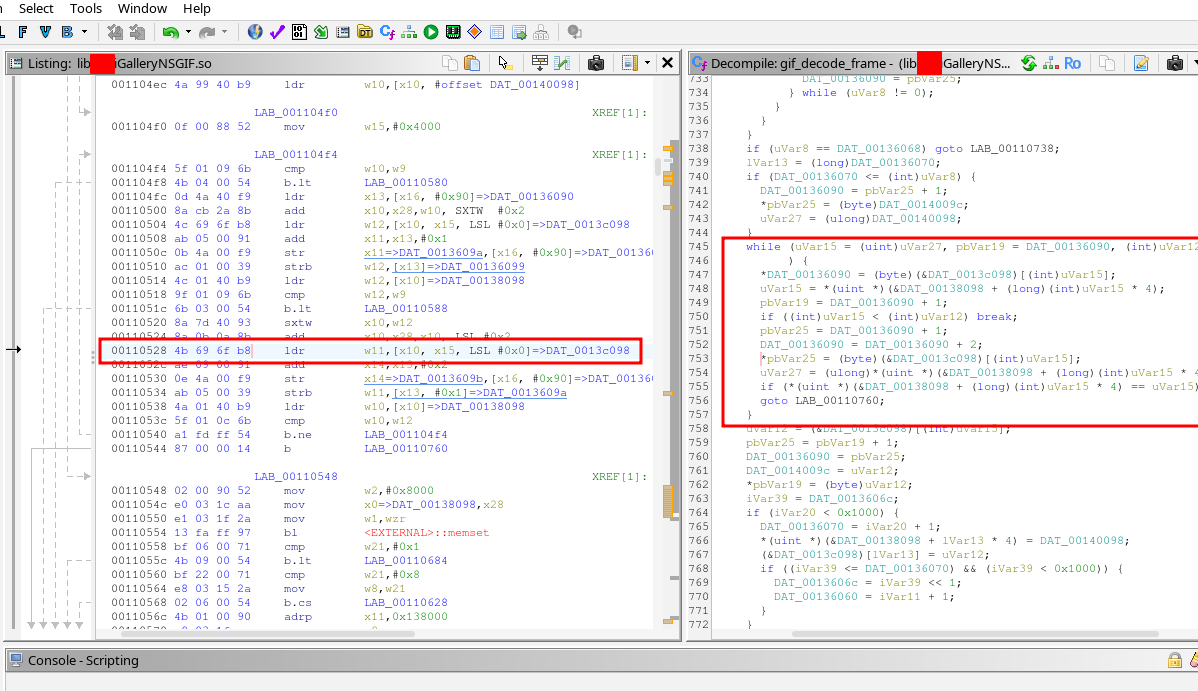This screenshot has height=691, width=1198.
Task: Open the memory map chip icon
Action: tap(453, 32)
